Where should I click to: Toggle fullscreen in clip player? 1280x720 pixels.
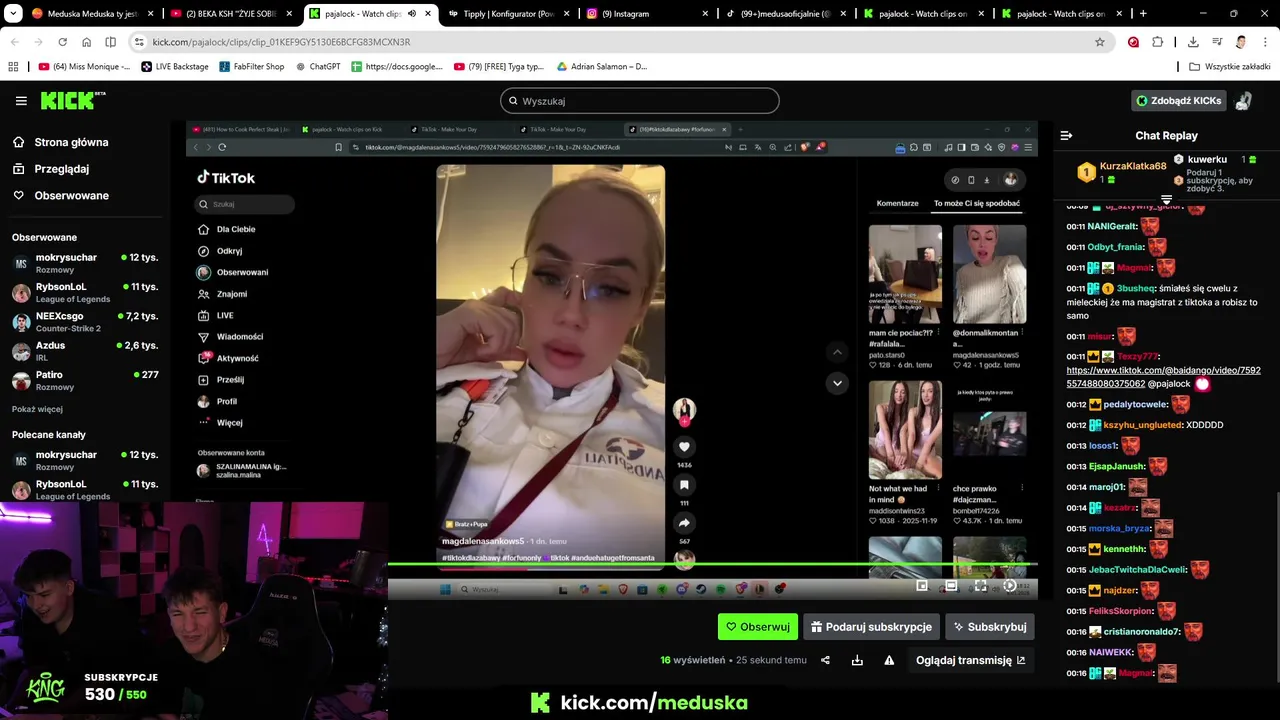pos(981,586)
